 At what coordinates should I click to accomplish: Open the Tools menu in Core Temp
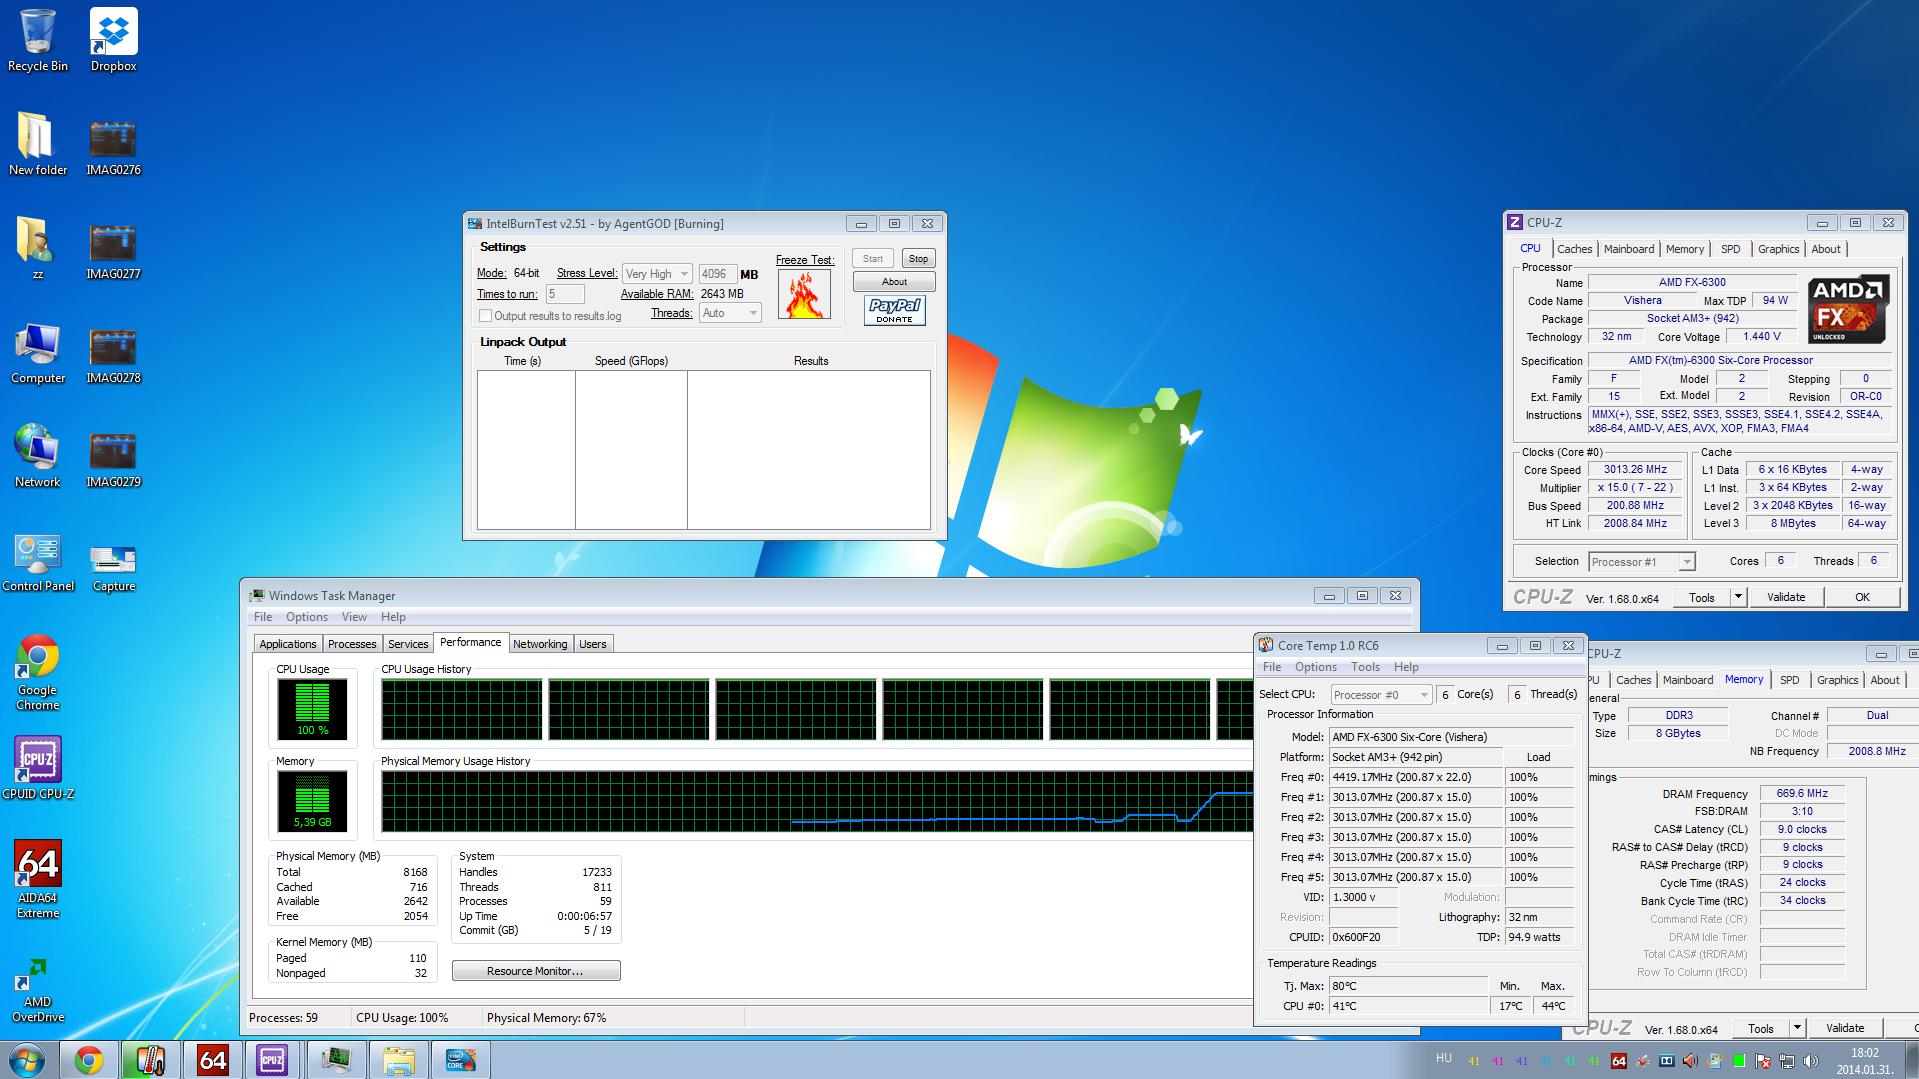(x=1365, y=667)
